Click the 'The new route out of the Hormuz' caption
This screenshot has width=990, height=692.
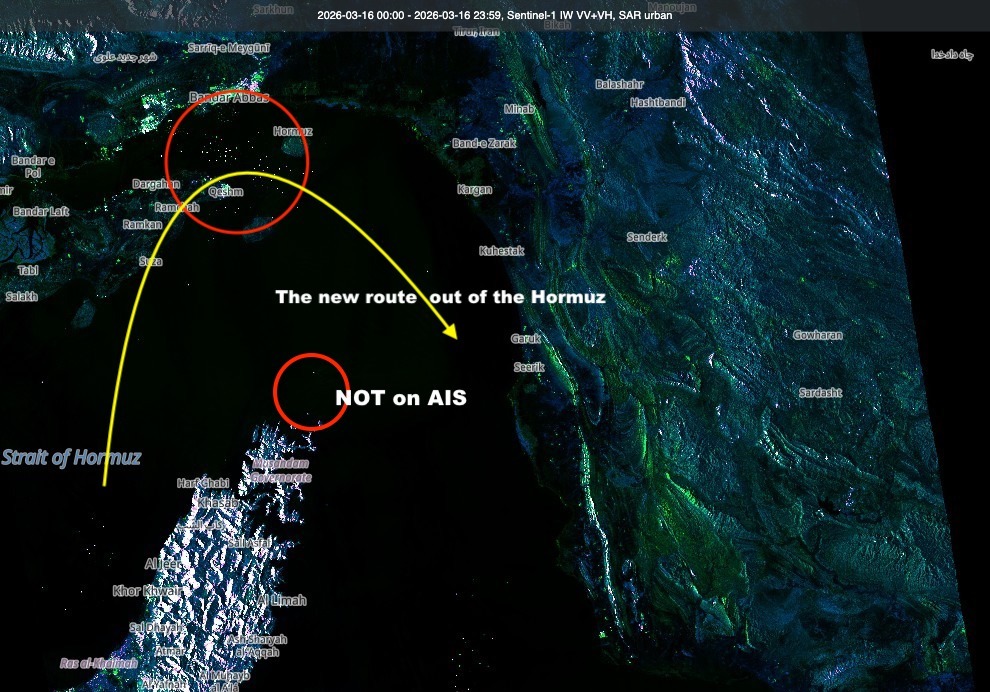point(441,297)
